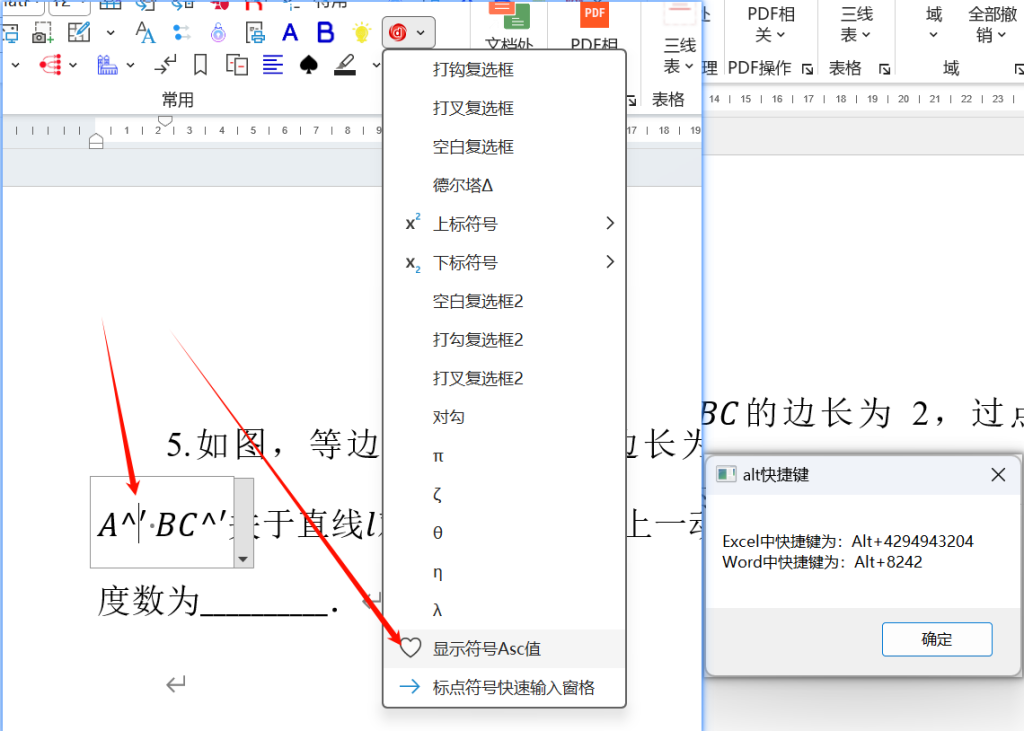Click the yellow light bulb icon
The width and height of the screenshot is (1024, 731).
[361, 32]
